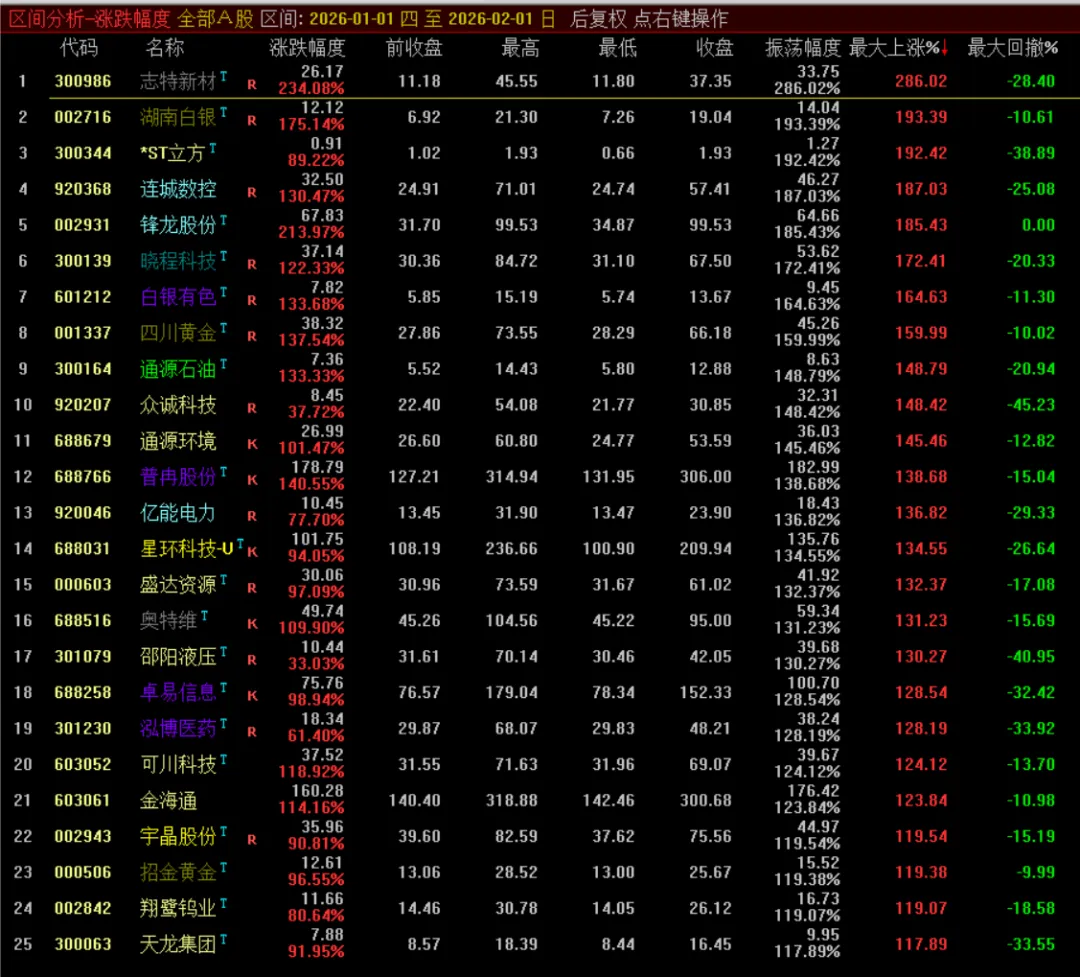Click the K marker beside 卓易信息
Image resolution: width=1080 pixels, height=977 pixels.
pyautogui.click(x=252, y=696)
